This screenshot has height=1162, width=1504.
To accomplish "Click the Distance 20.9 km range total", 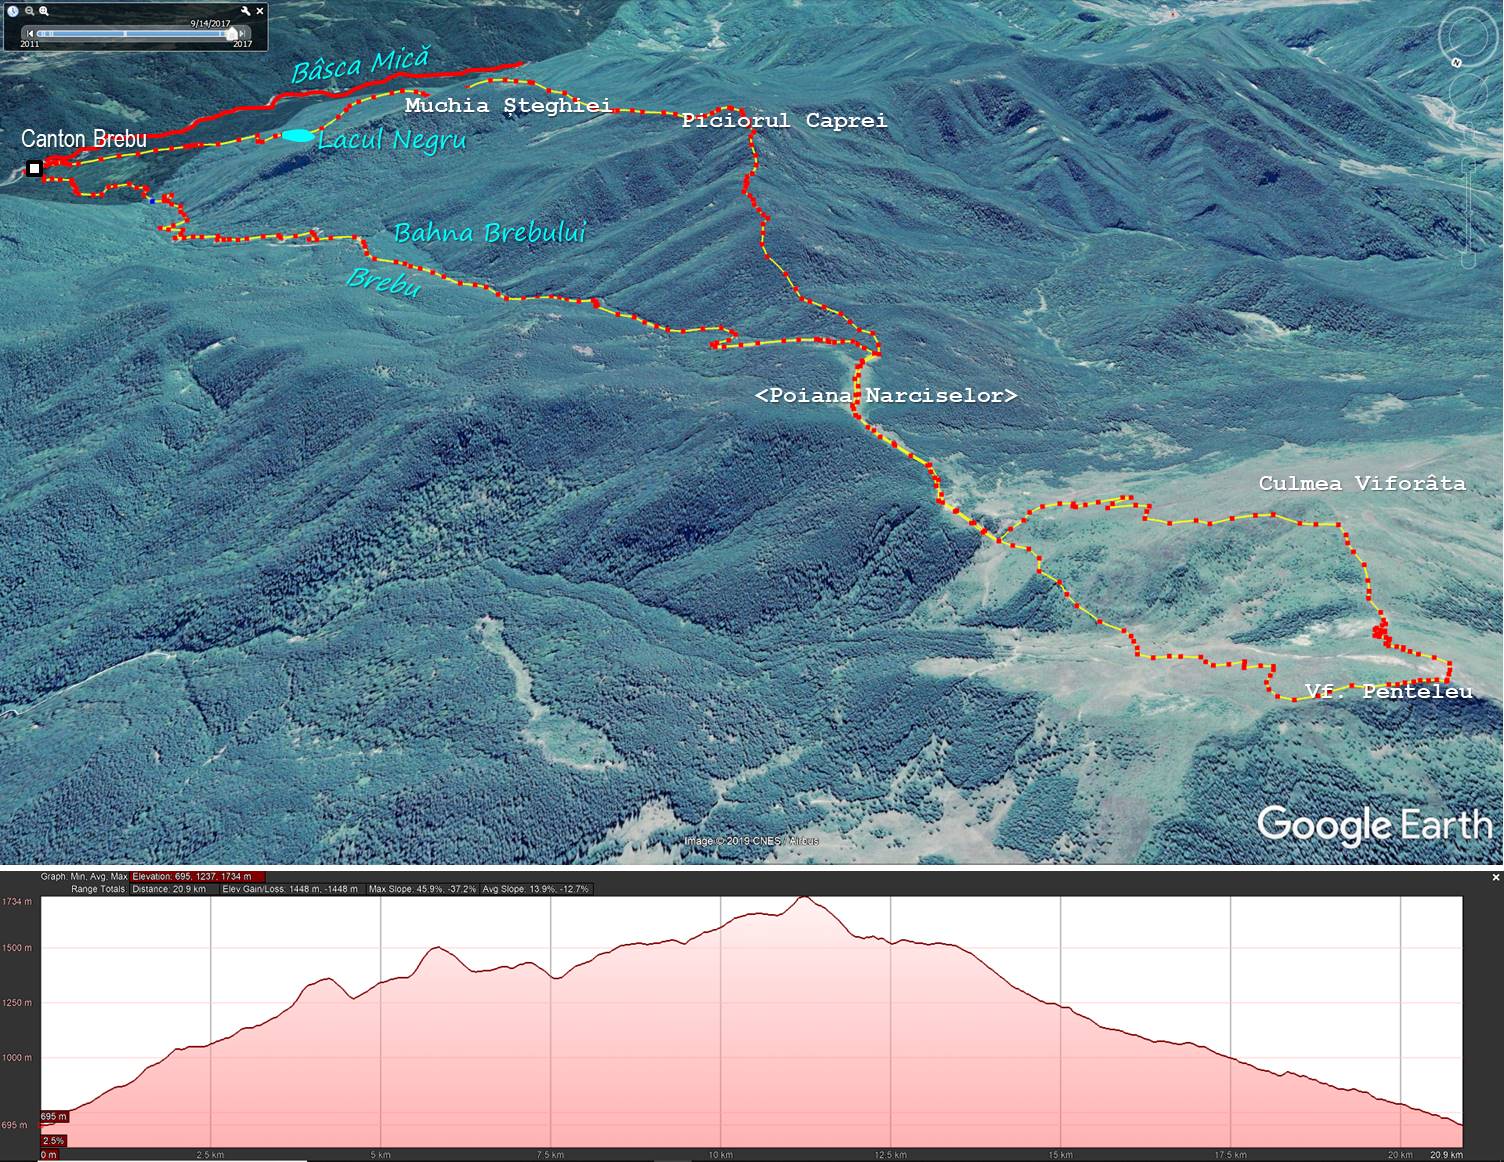I will [x=169, y=889].
